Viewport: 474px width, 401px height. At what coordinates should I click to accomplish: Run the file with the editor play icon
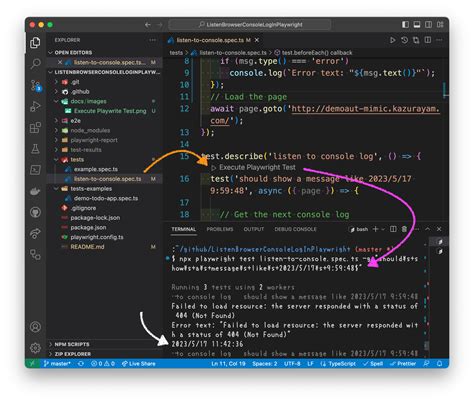pyautogui.click(x=393, y=40)
